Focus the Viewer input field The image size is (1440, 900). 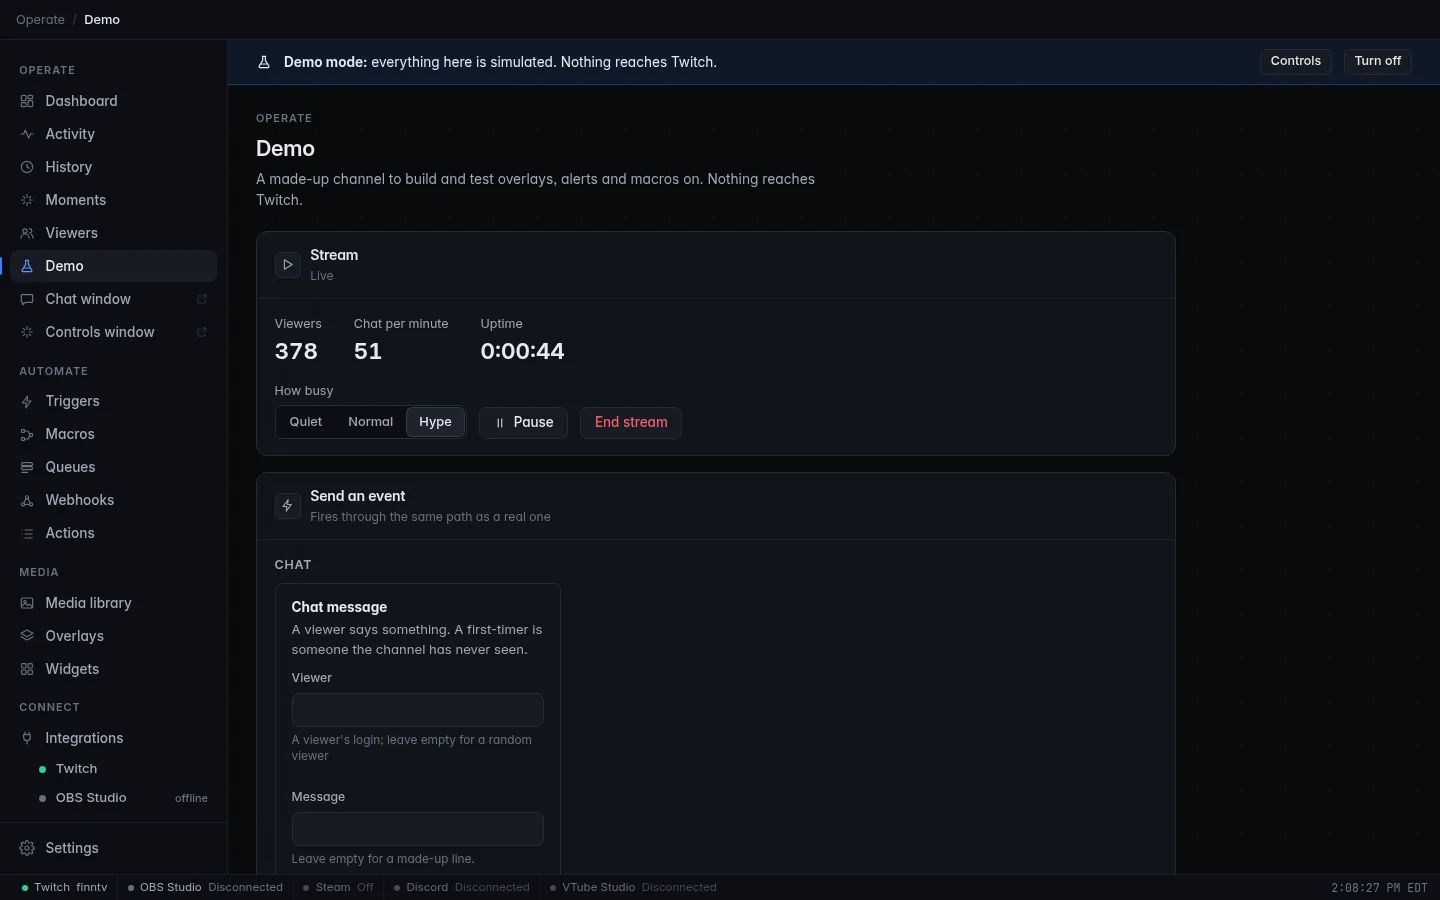pyautogui.click(x=418, y=710)
